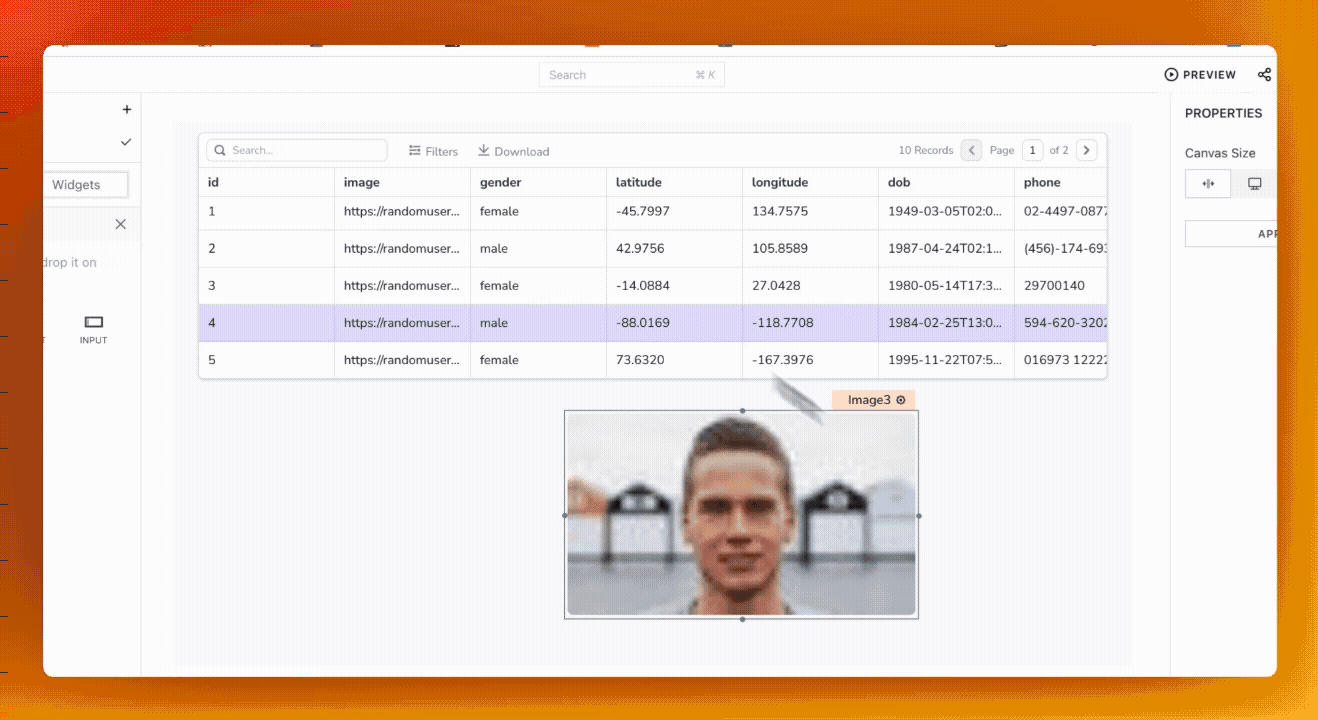Close the widget drop hint with the X
The width and height of the screenshot is (1318, 720).
point(120,224)
